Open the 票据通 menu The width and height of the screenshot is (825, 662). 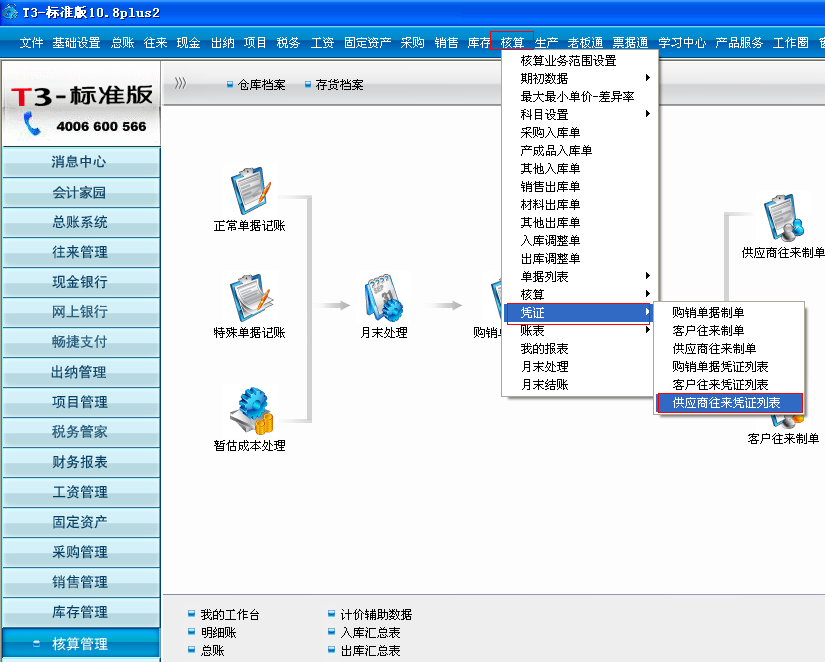630,42
